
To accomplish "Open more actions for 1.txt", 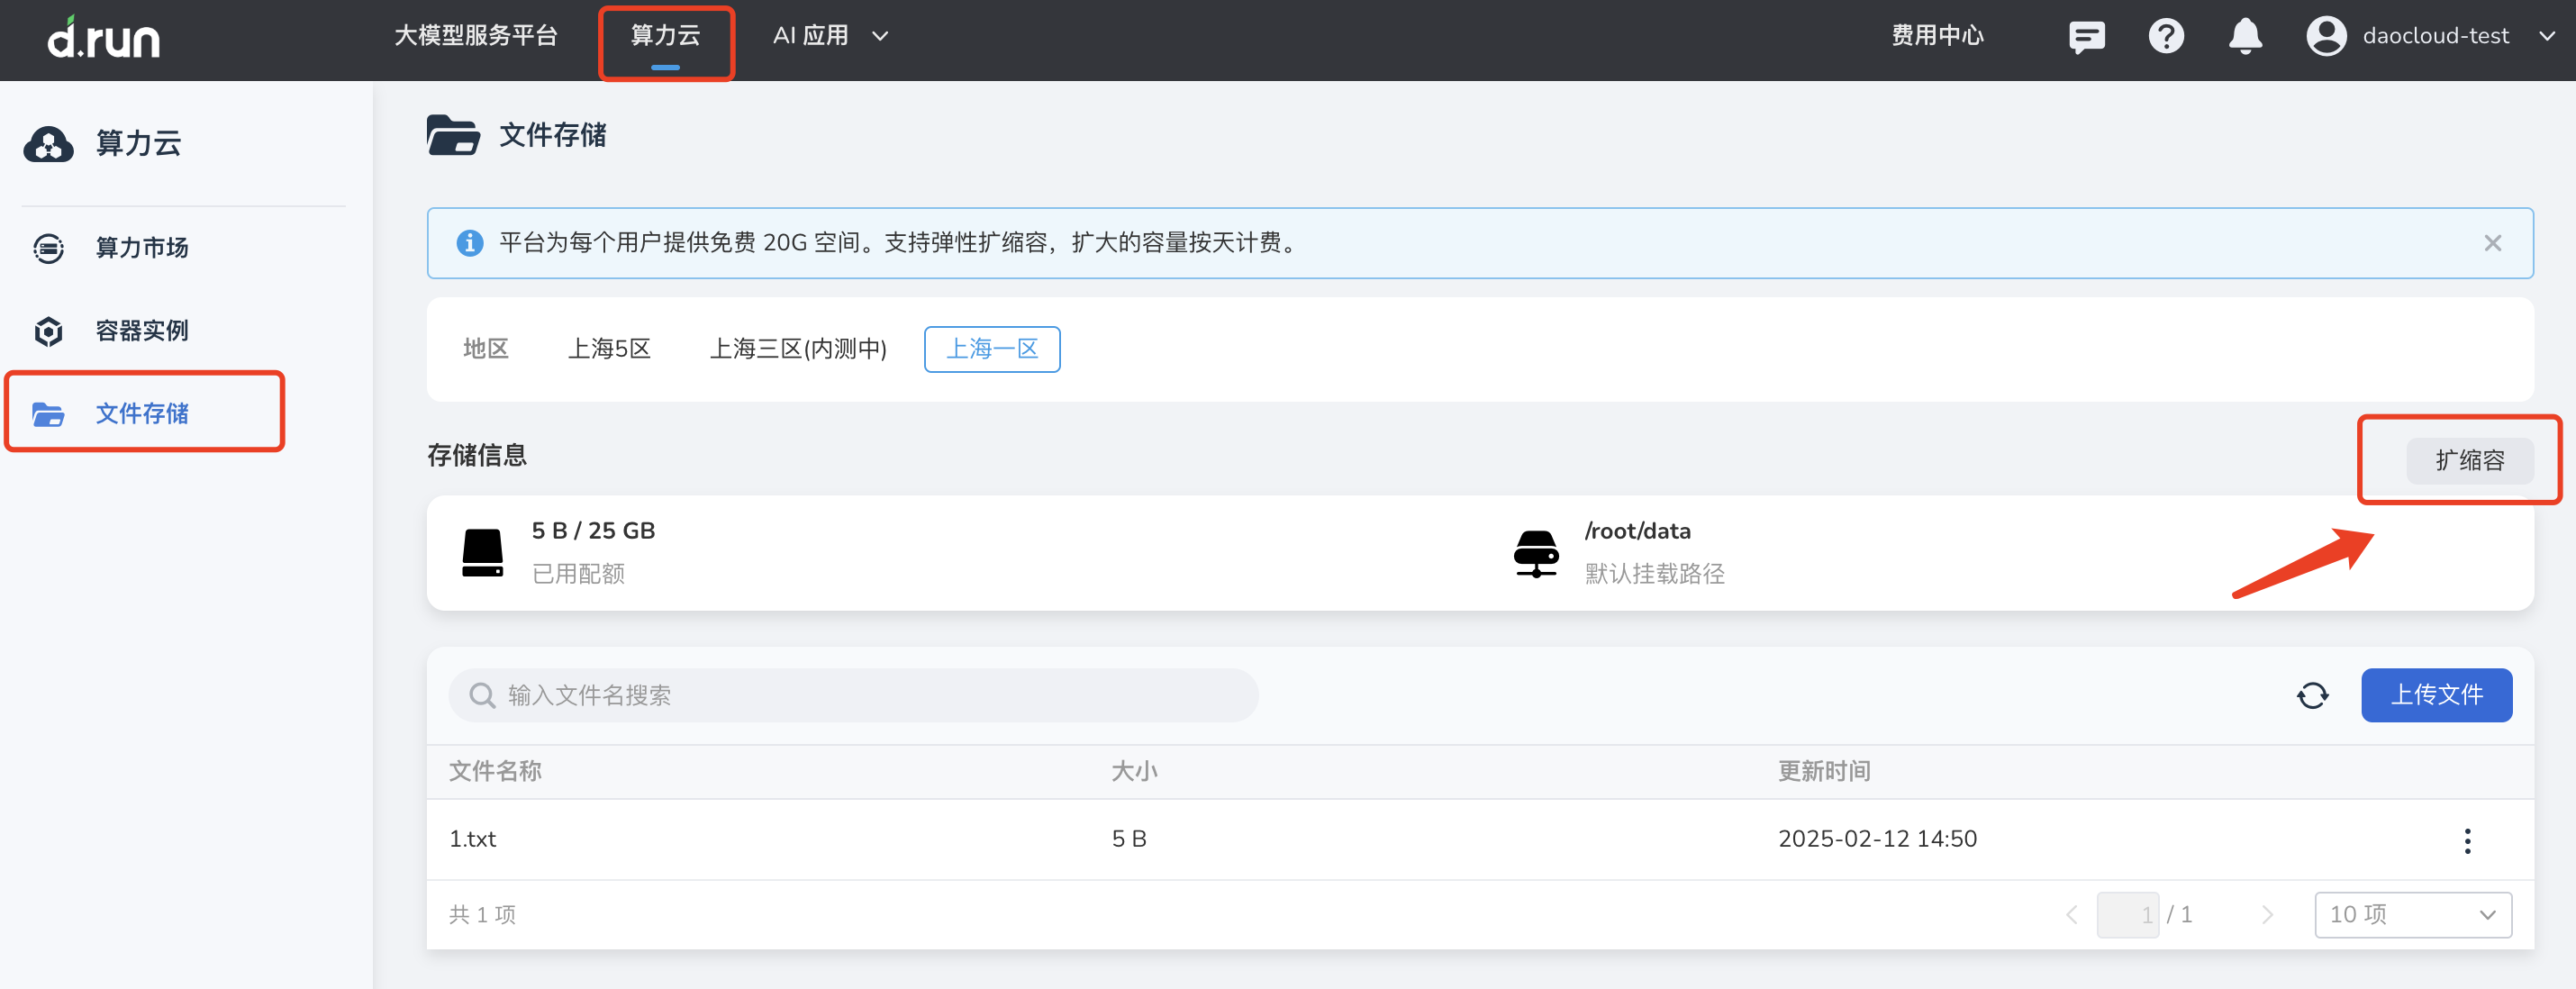I will tap(2467, 840).
